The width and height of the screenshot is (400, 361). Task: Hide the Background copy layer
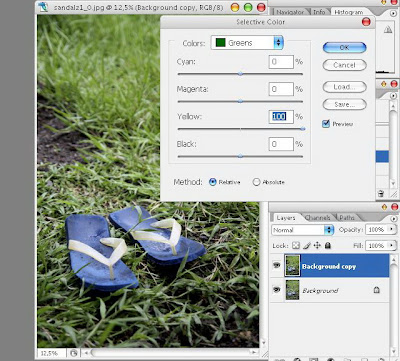point(276,265)
